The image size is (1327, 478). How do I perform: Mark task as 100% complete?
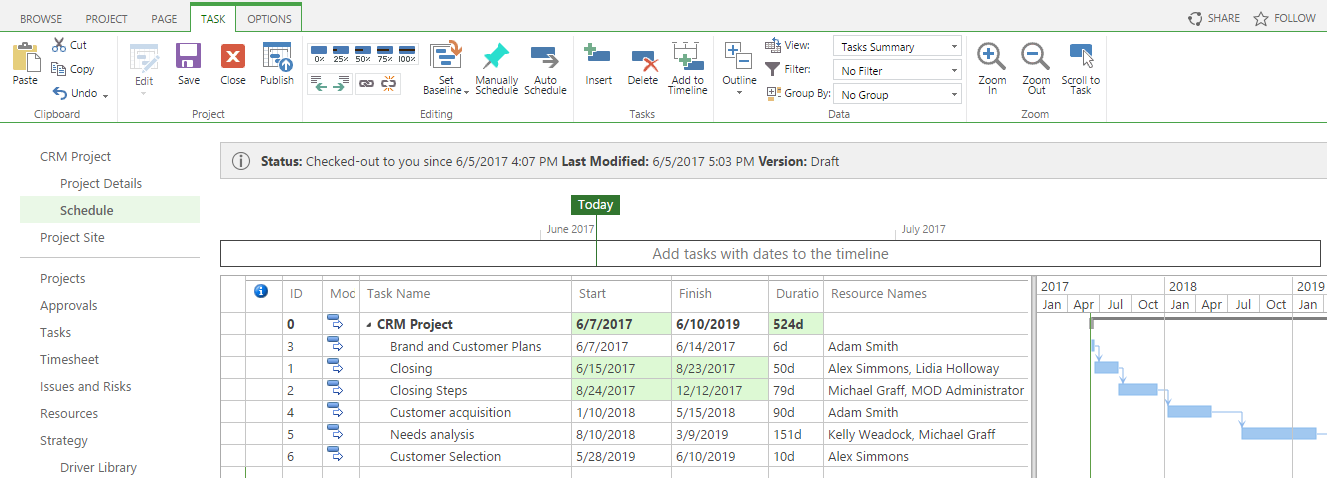pyautogui.click(x=407, y=53)
